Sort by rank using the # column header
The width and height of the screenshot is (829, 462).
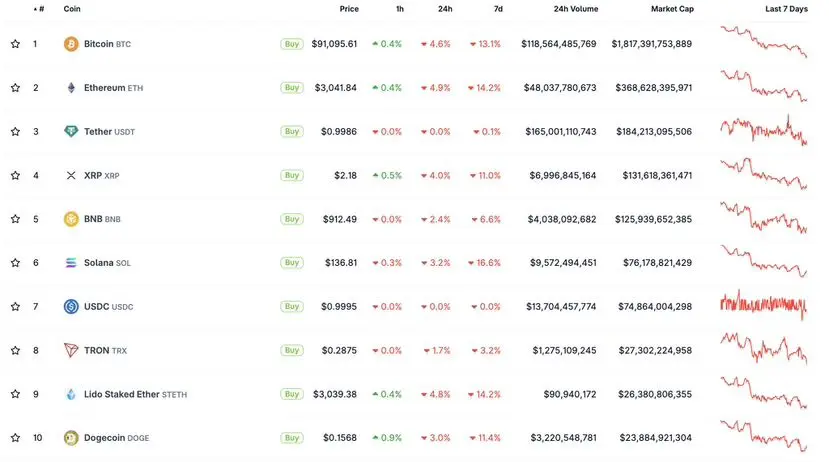point(39,9)
